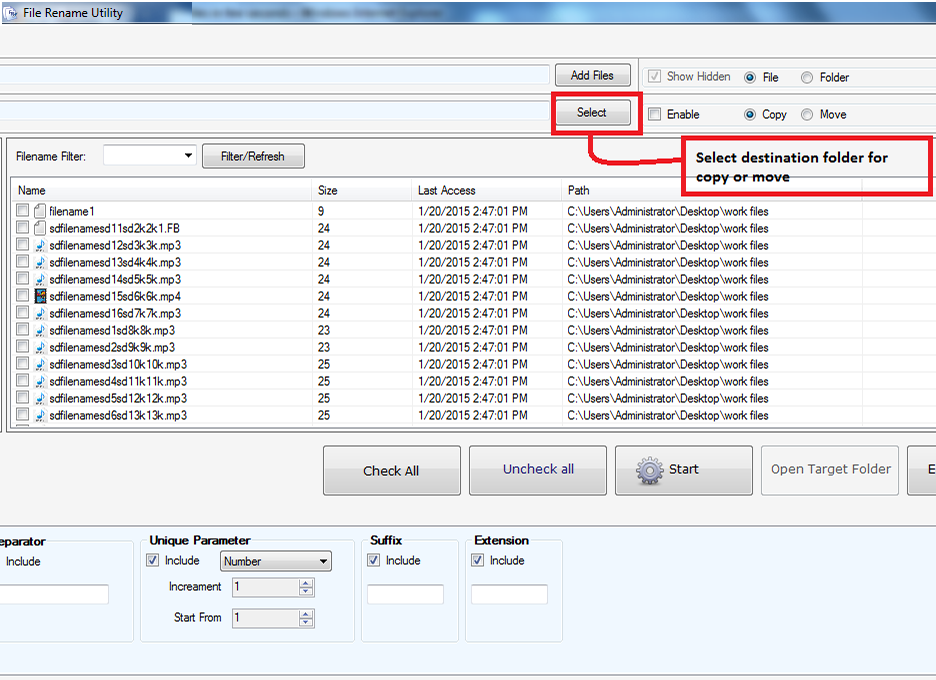Click the Separator text field
The width and height of the screenshot is (936, 680).
pos(54,594)
